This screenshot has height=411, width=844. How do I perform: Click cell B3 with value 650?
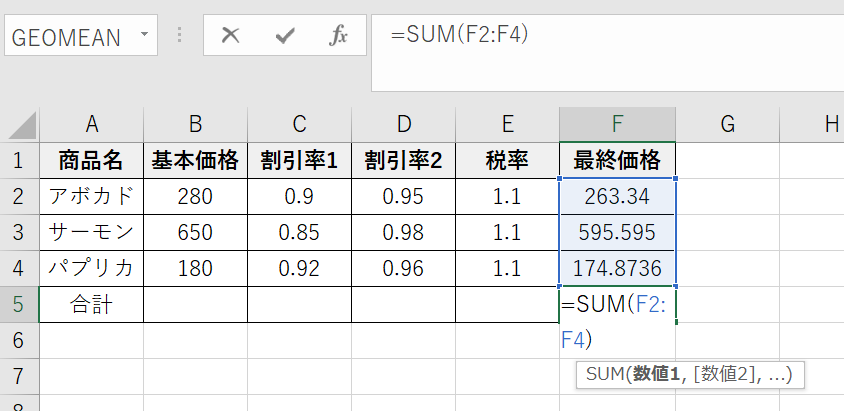click(195, 233)
